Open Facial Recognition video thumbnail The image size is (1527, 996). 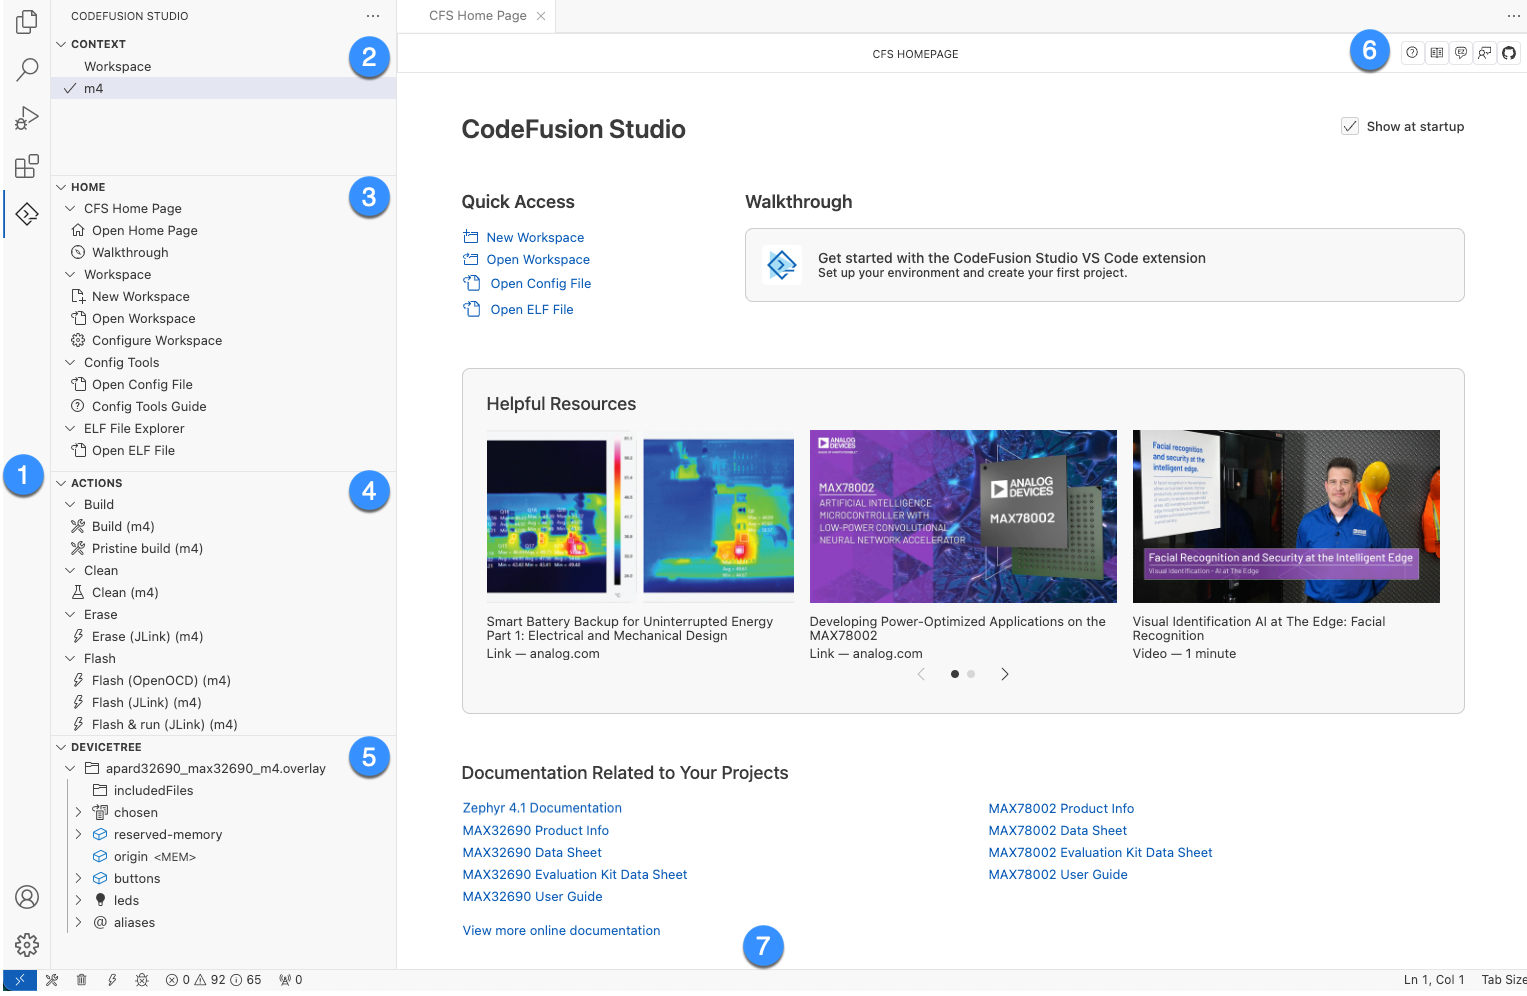1286,516
